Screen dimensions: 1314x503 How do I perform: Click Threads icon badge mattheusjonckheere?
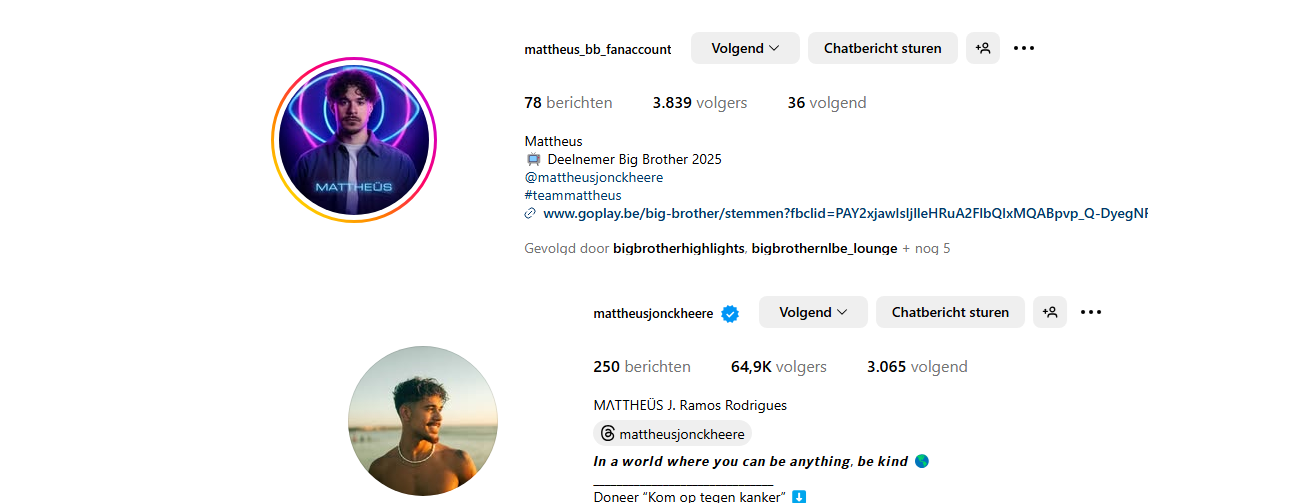tap(672, 434)
